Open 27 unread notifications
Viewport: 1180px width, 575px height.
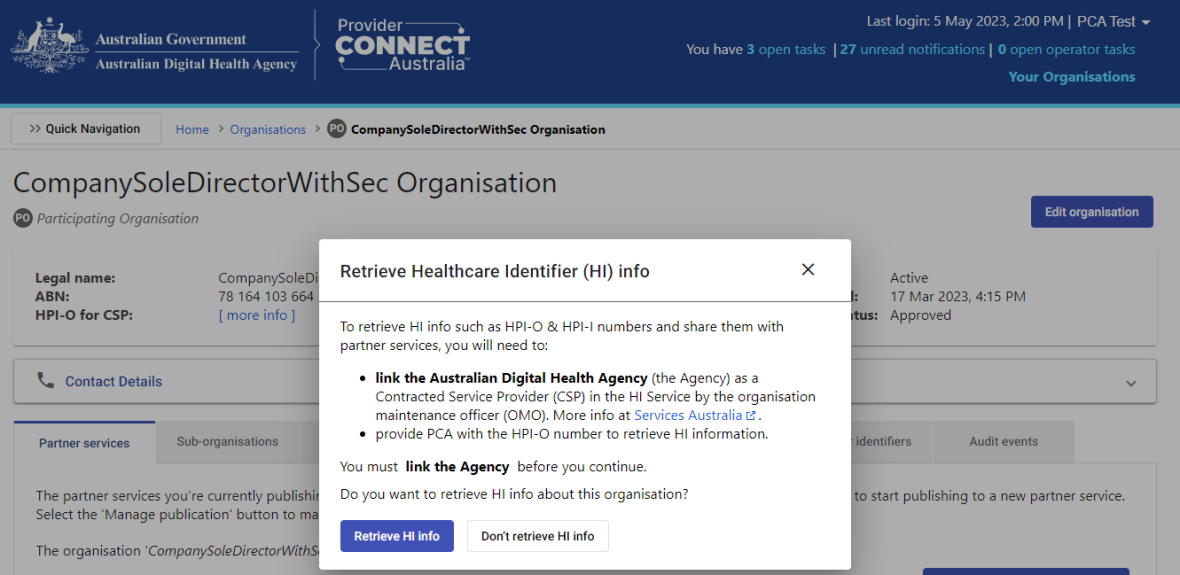pos(912,50)
